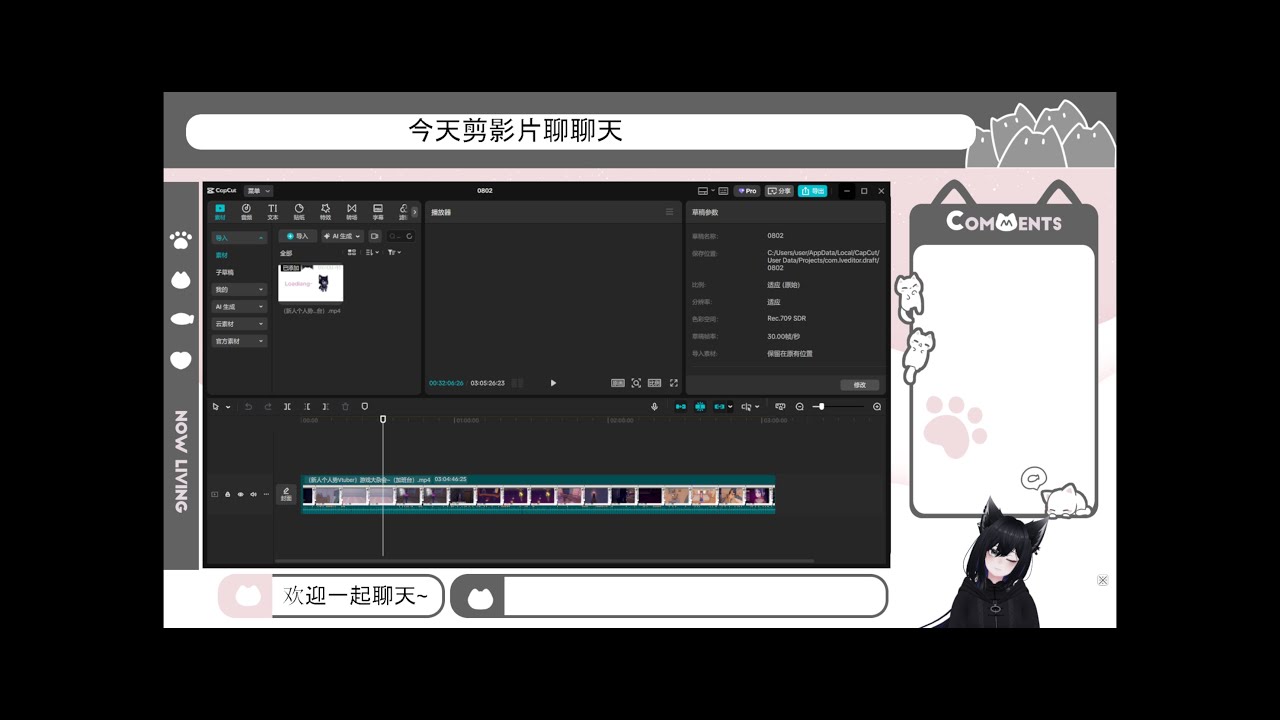Click the trash delete icon in timeline toolbar
1280x720 pixels.
(346, 407)
